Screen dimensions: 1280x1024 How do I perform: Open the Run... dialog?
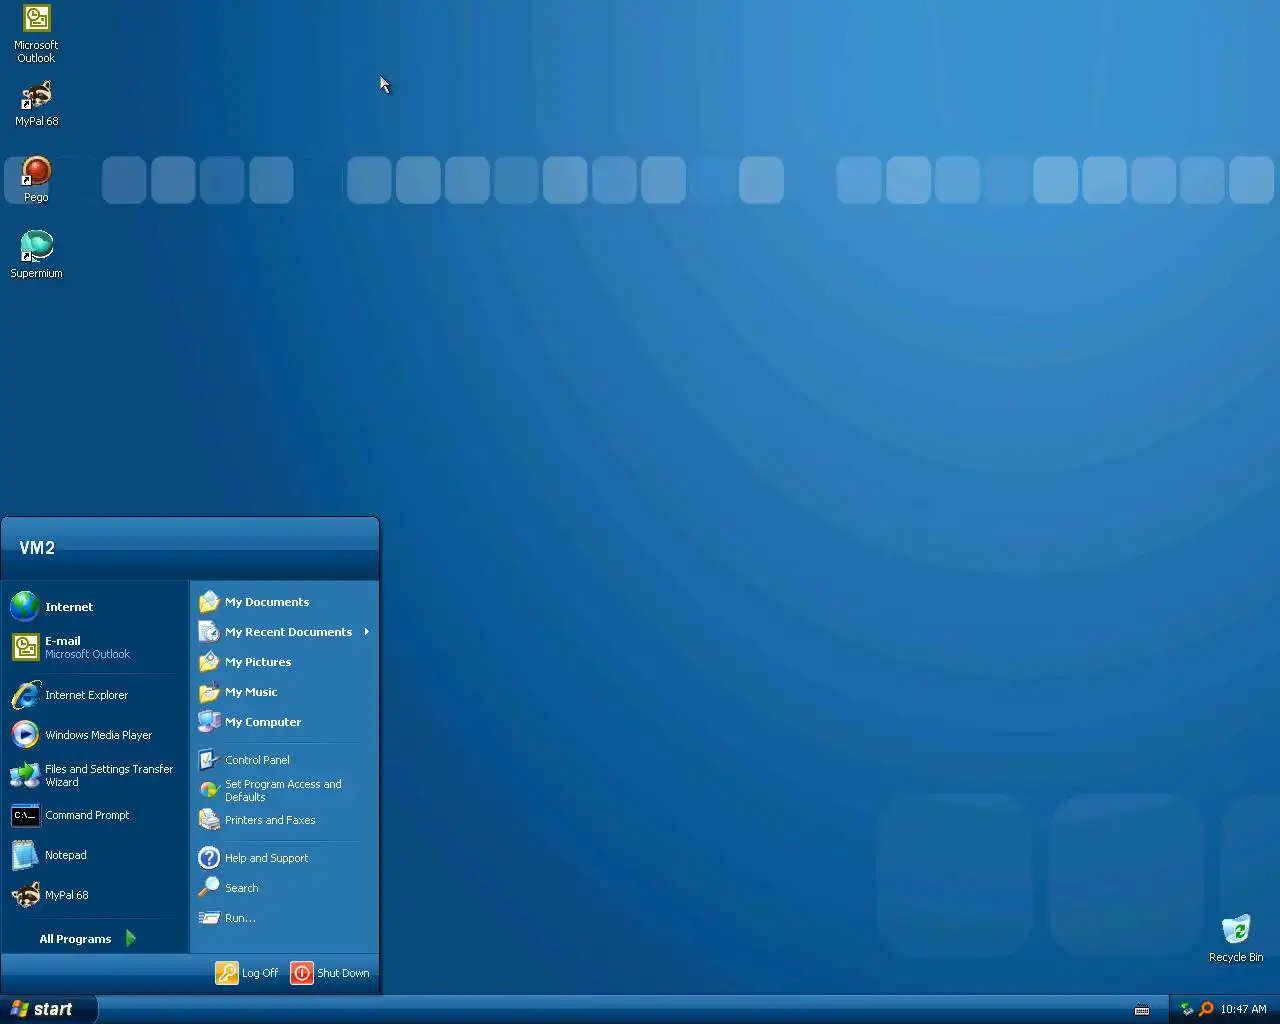pos(284,918)
